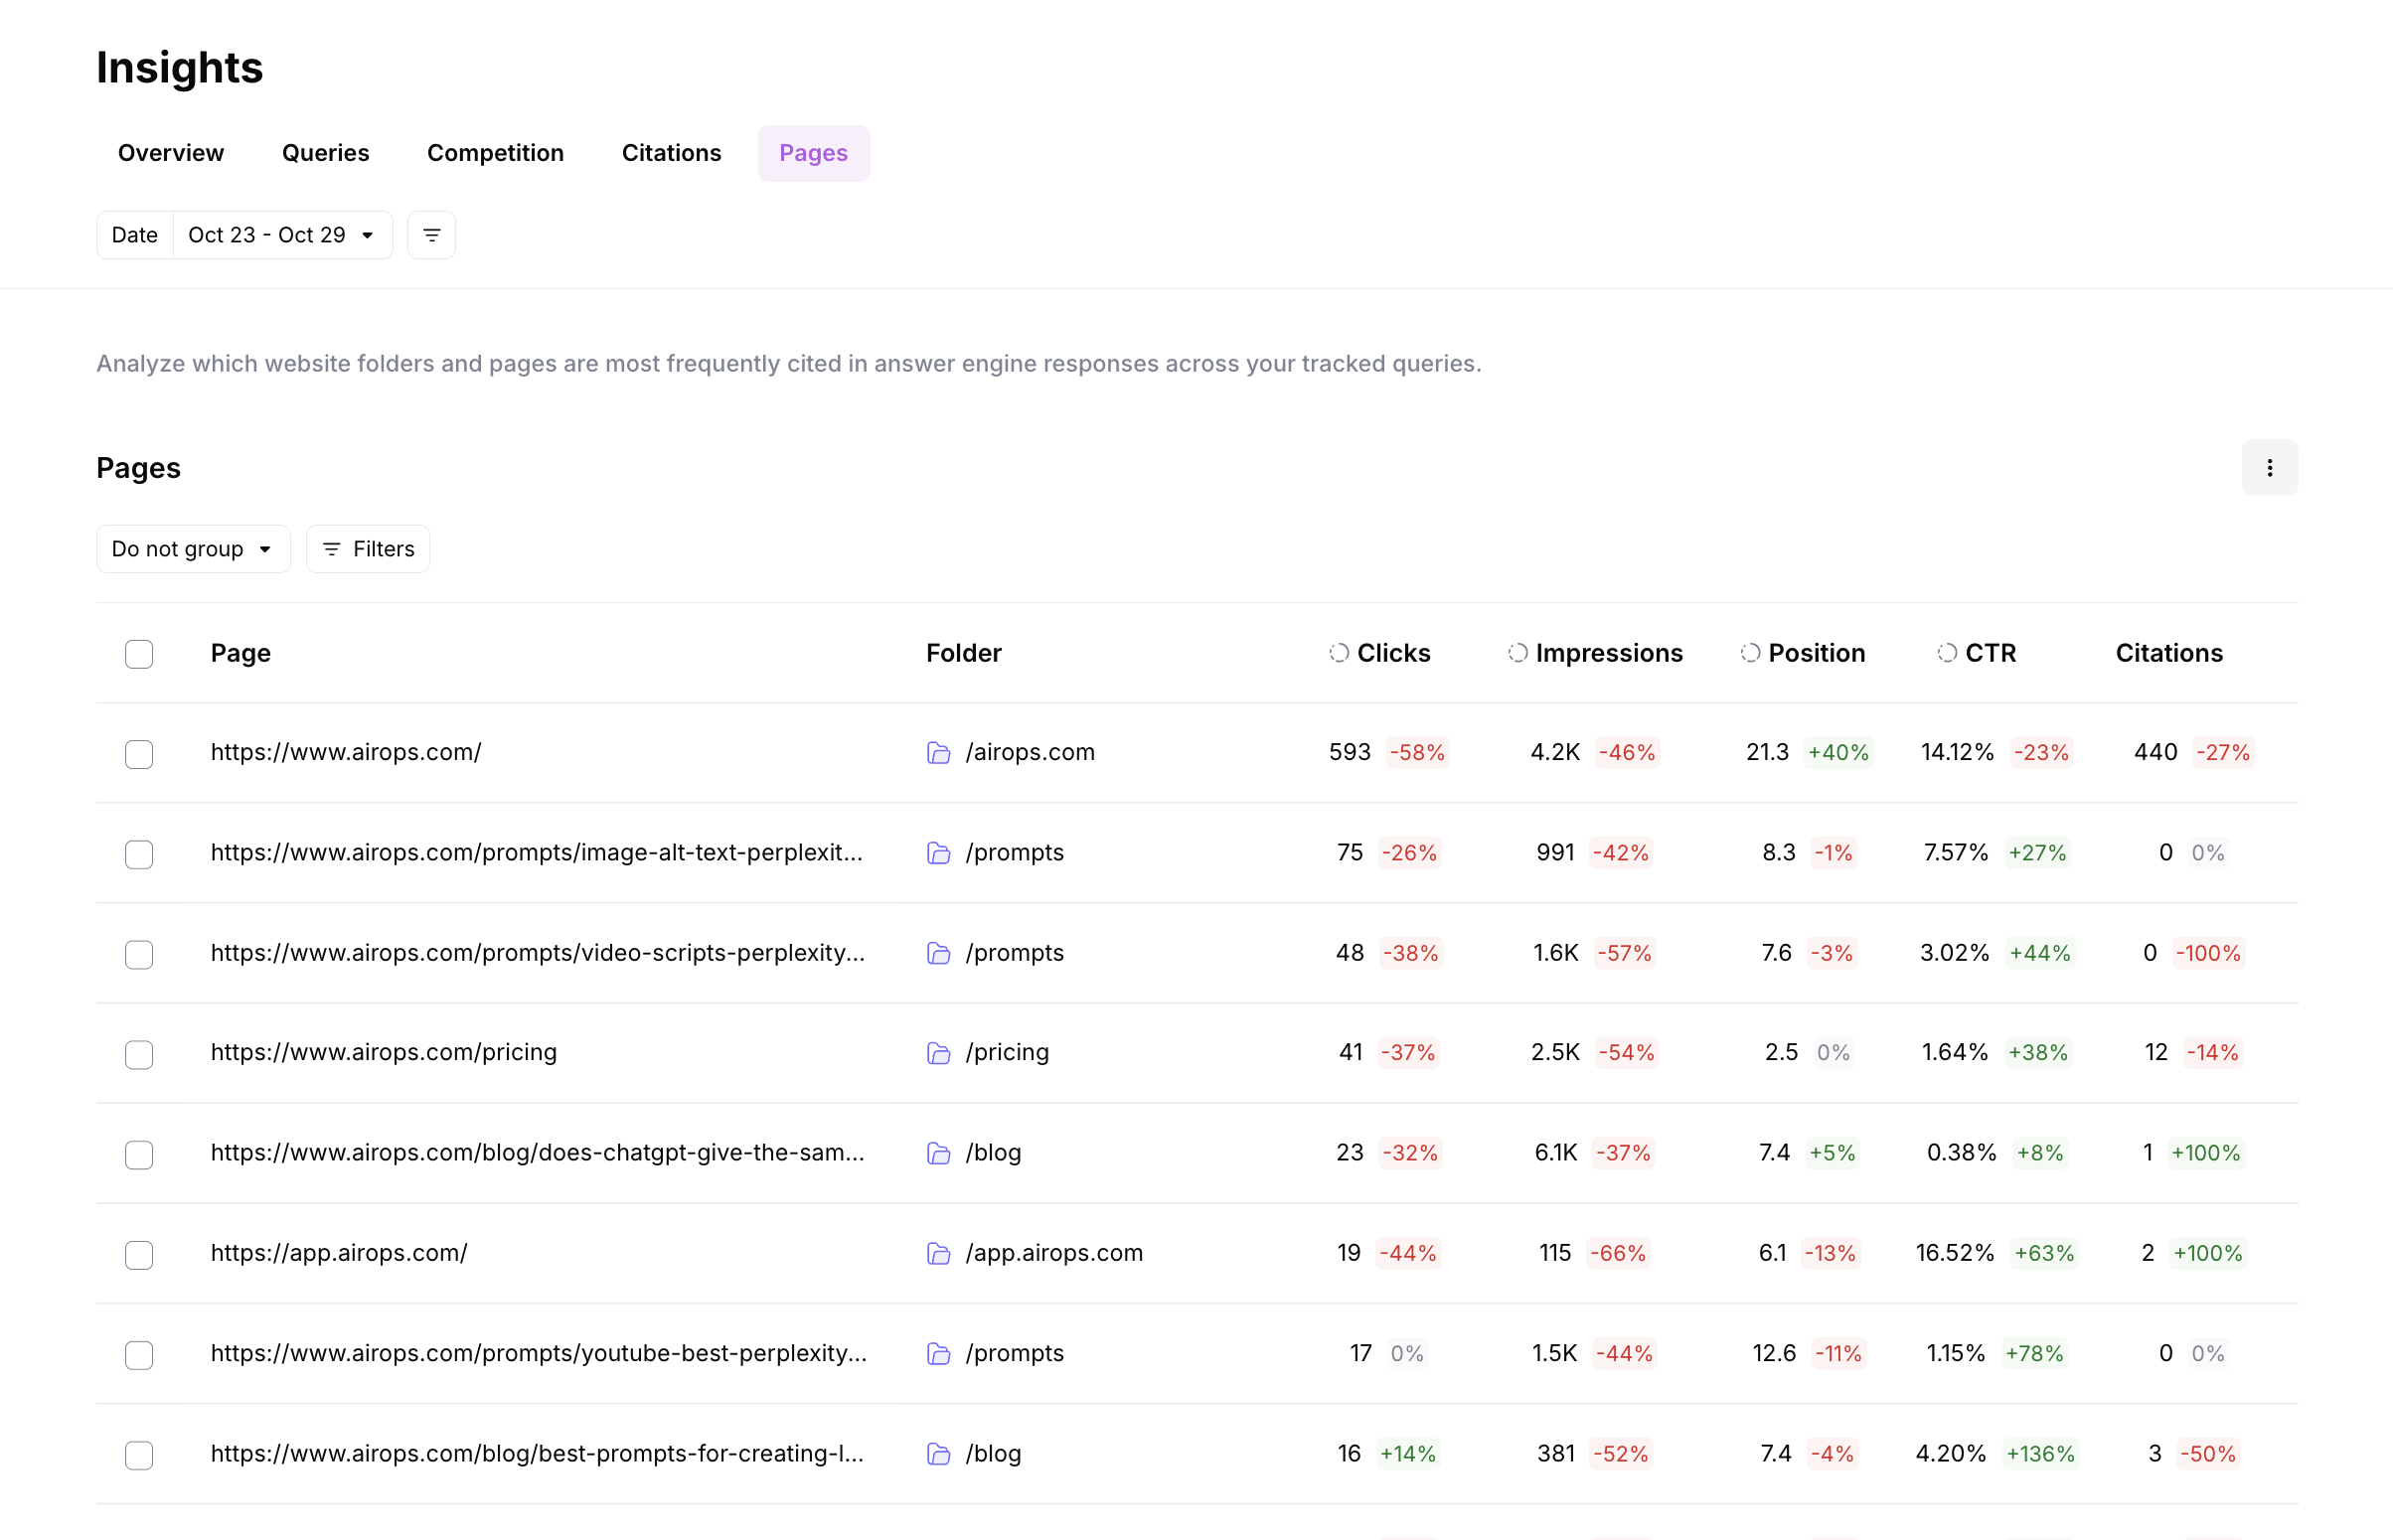
Task: Toggle the select-all checkbox in table header
Action: coord(139,654)
